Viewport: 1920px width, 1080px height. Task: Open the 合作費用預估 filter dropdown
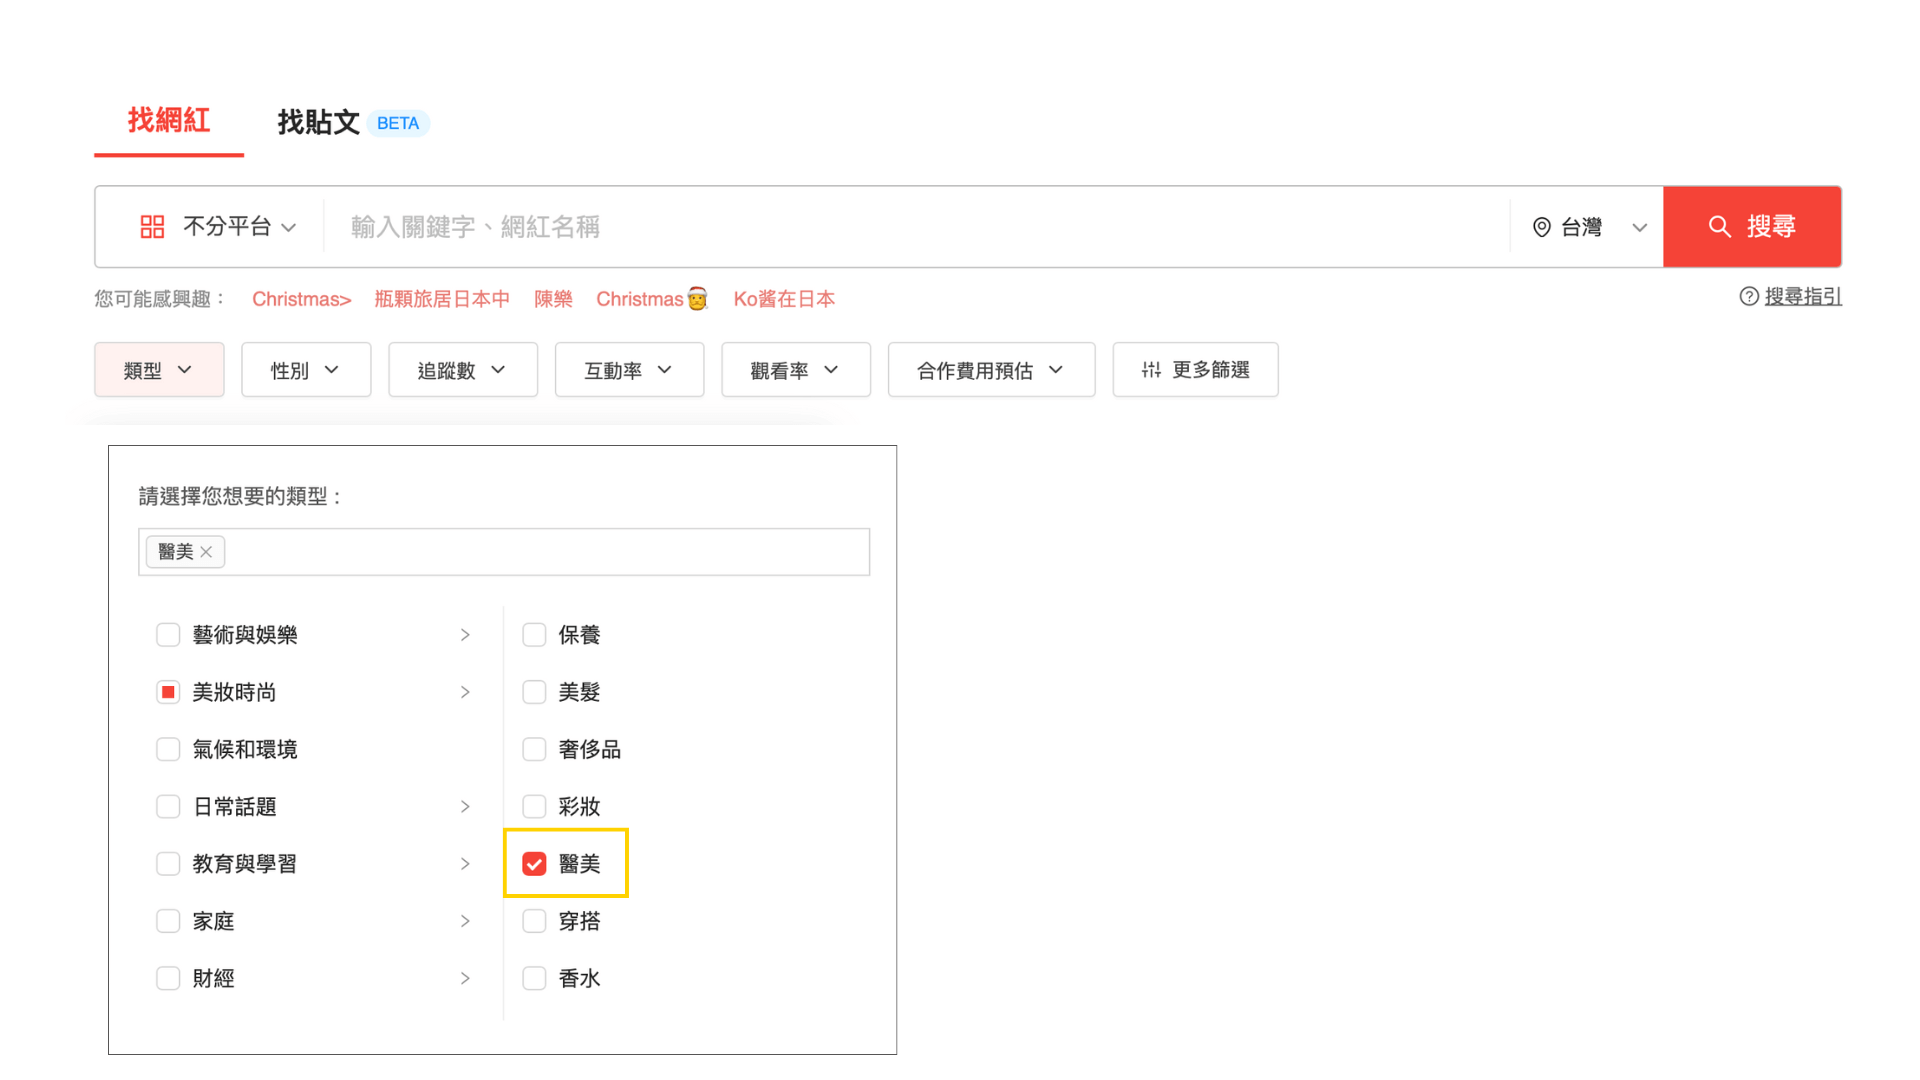coord(991,370)
